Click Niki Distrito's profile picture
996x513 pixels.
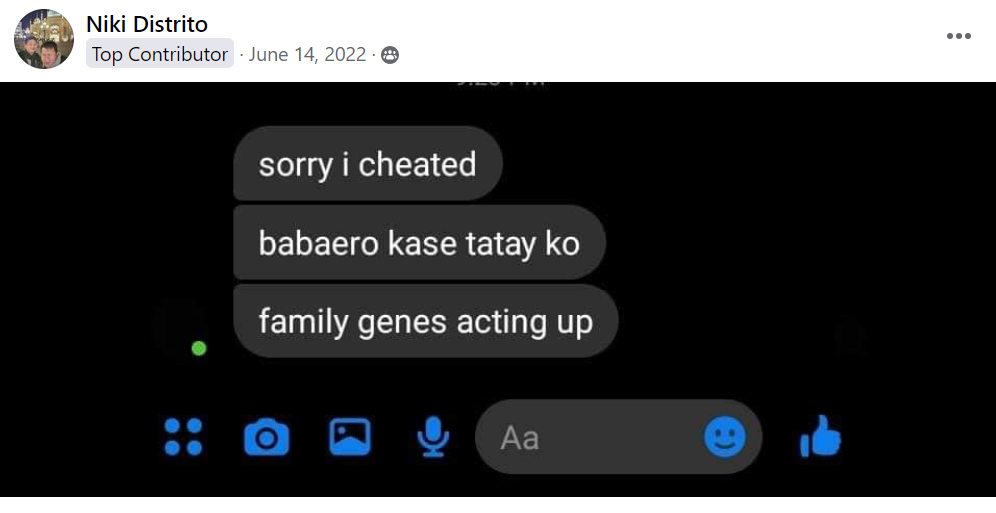(x=43, y=39)
